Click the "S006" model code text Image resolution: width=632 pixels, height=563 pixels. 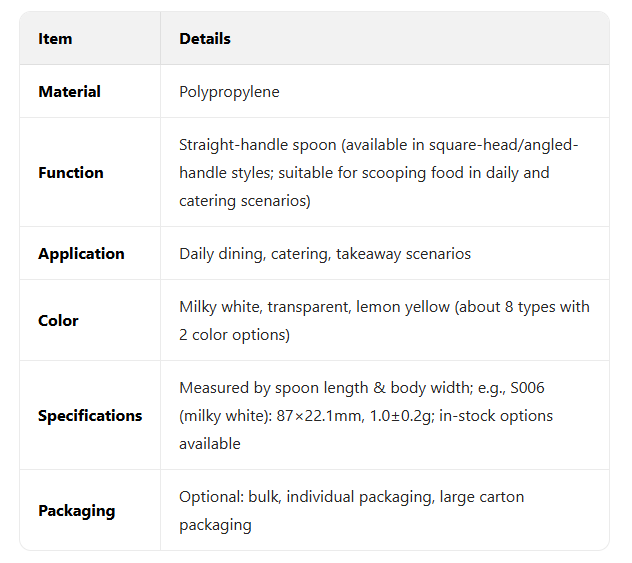click(x=525, y=388)
